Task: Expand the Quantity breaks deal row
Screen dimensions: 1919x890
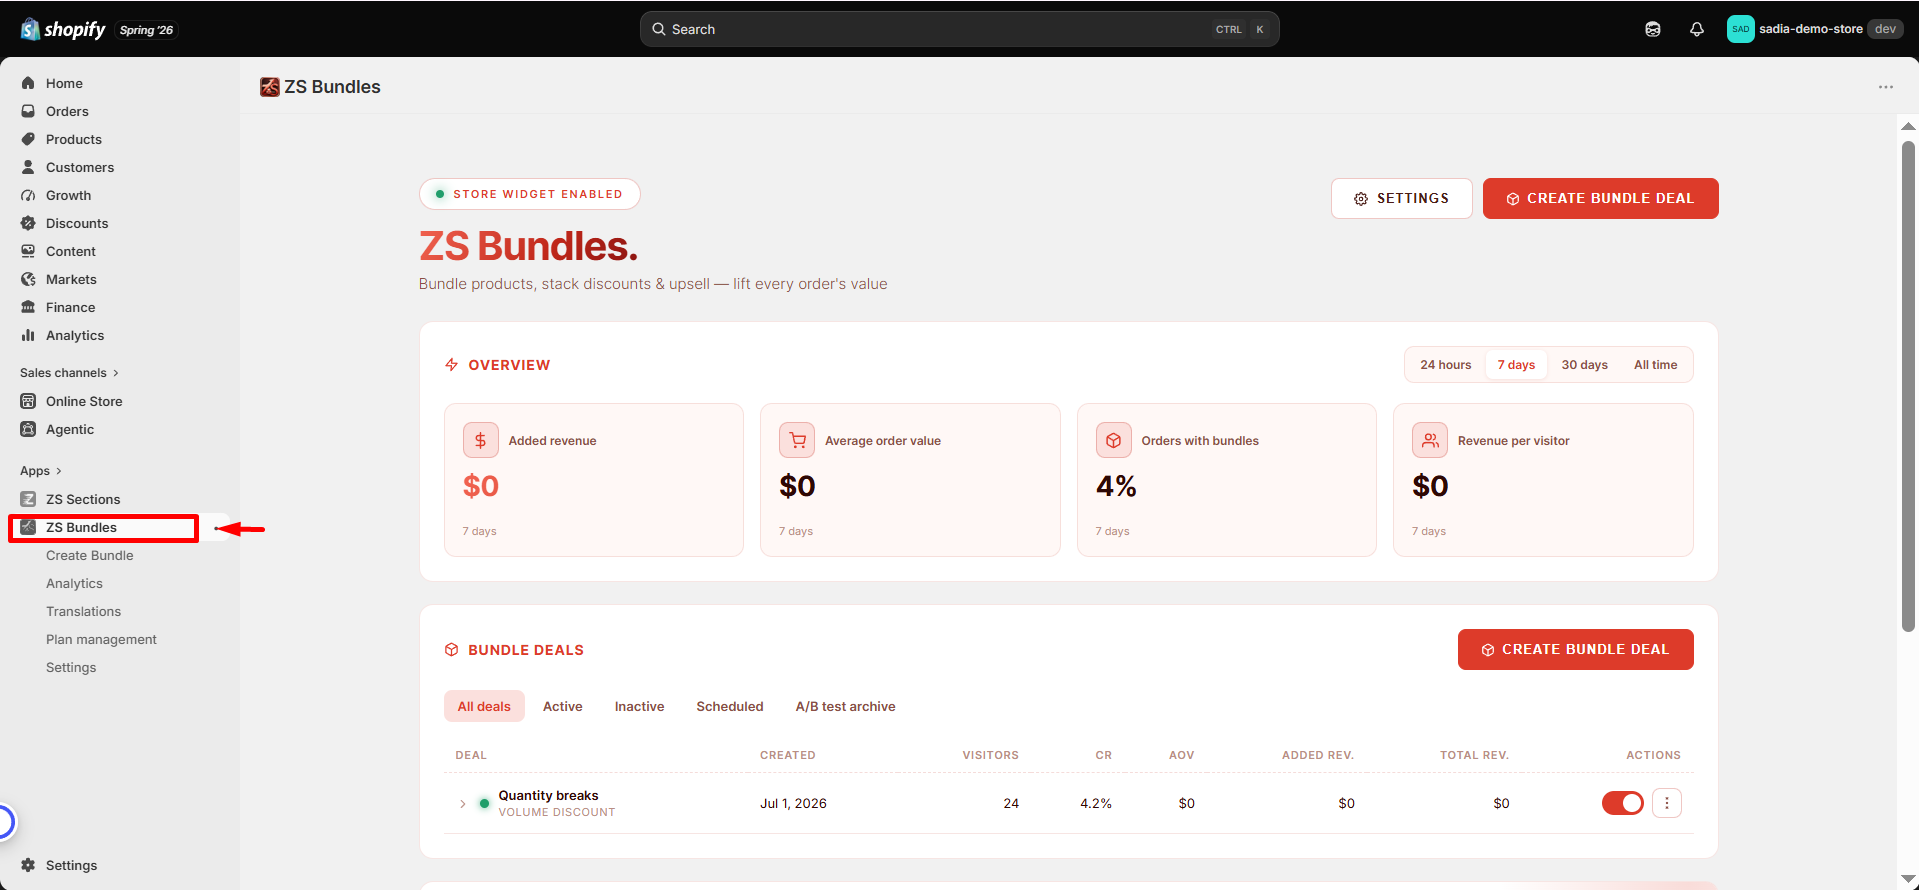Action: pos(462,804)
